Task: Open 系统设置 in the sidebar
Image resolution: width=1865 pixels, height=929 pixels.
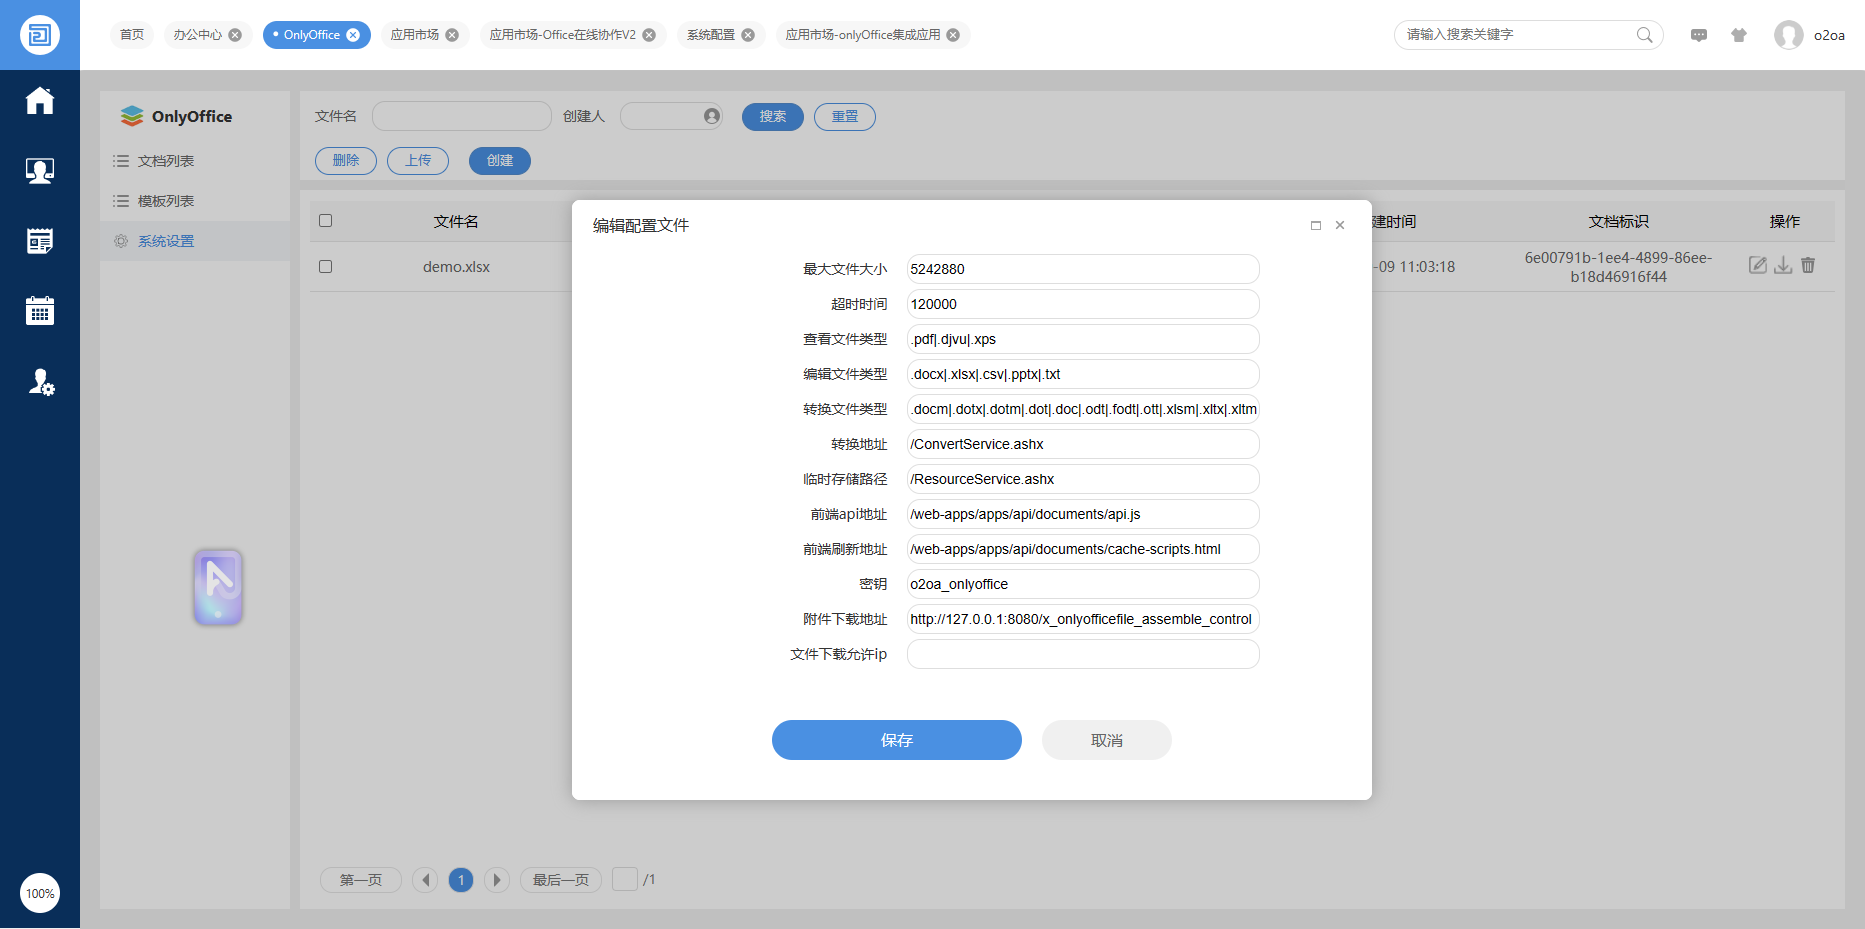Action: click(195, 241)
